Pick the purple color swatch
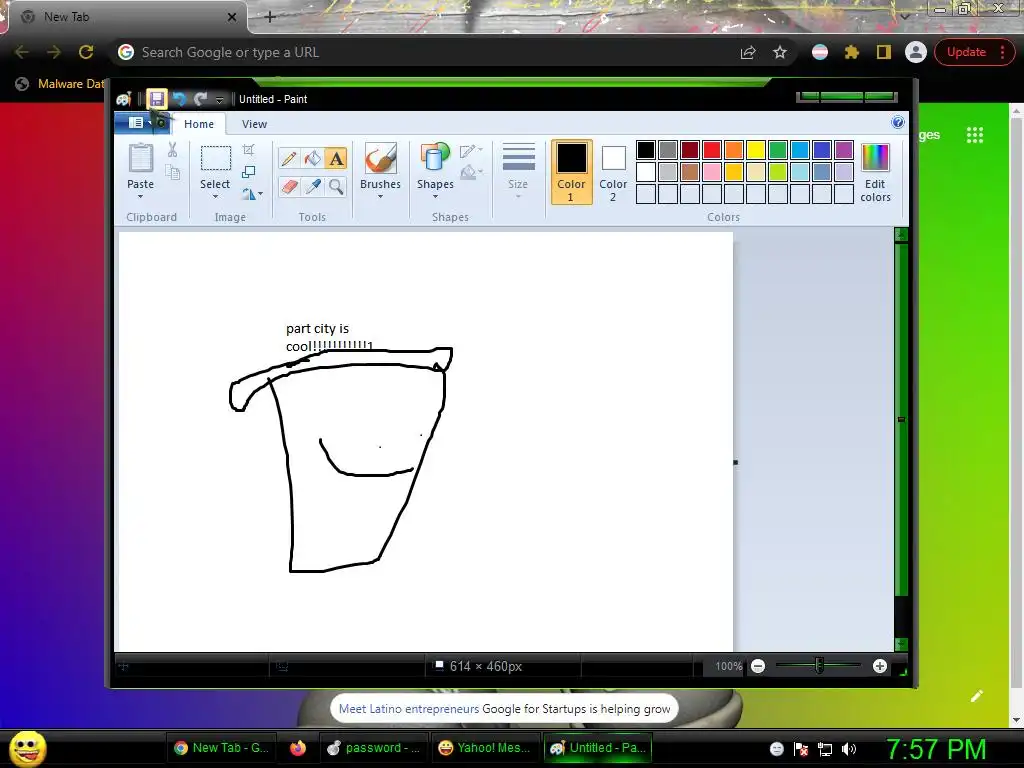 tap(844, 150)
